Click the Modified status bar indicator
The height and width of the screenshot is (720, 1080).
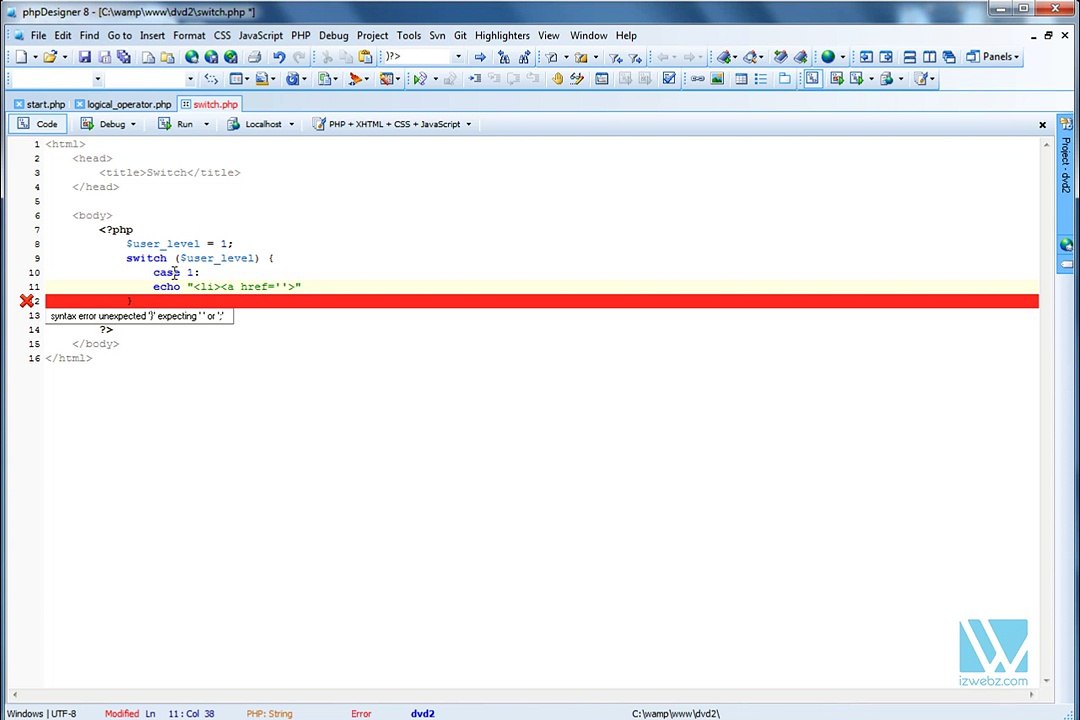[121, 714]
